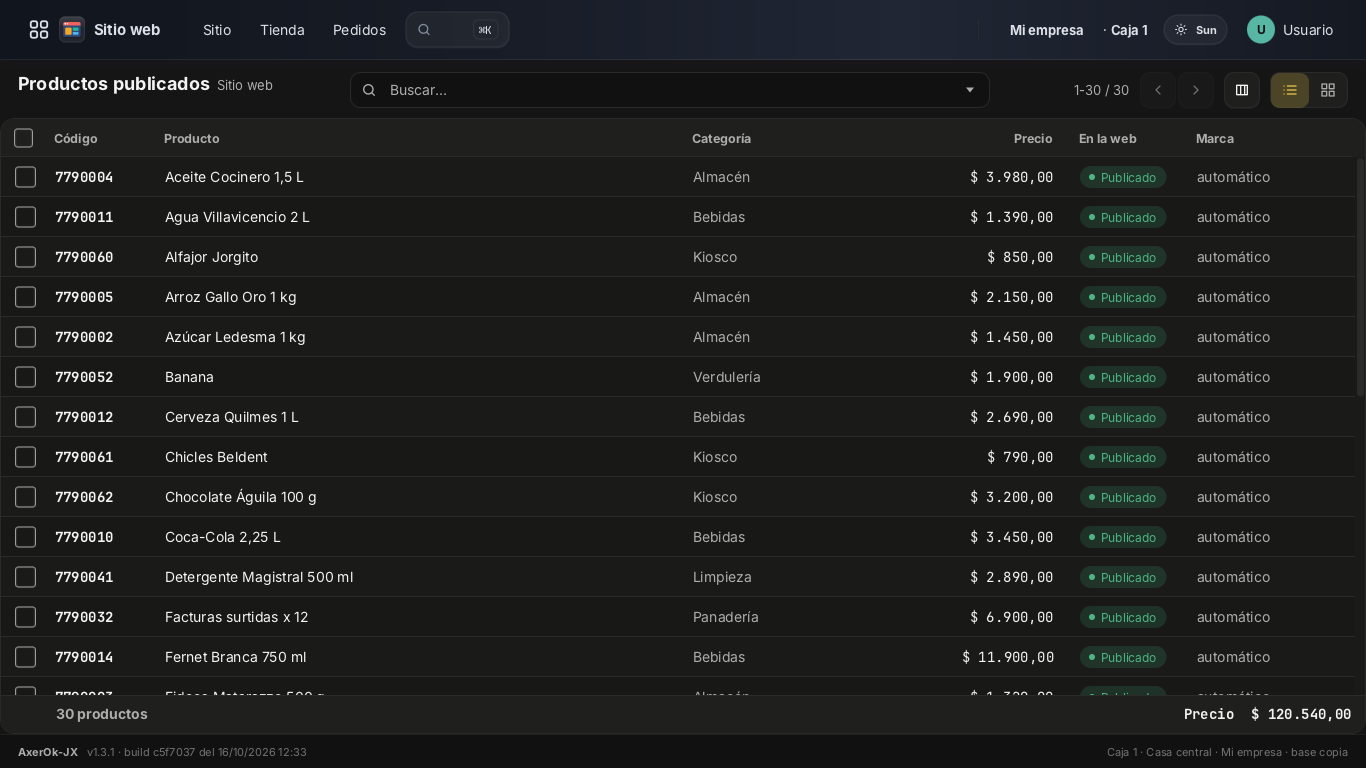
Task: Open the Pedidos menu
Action: pyautogui.click(x=359, y=30)
